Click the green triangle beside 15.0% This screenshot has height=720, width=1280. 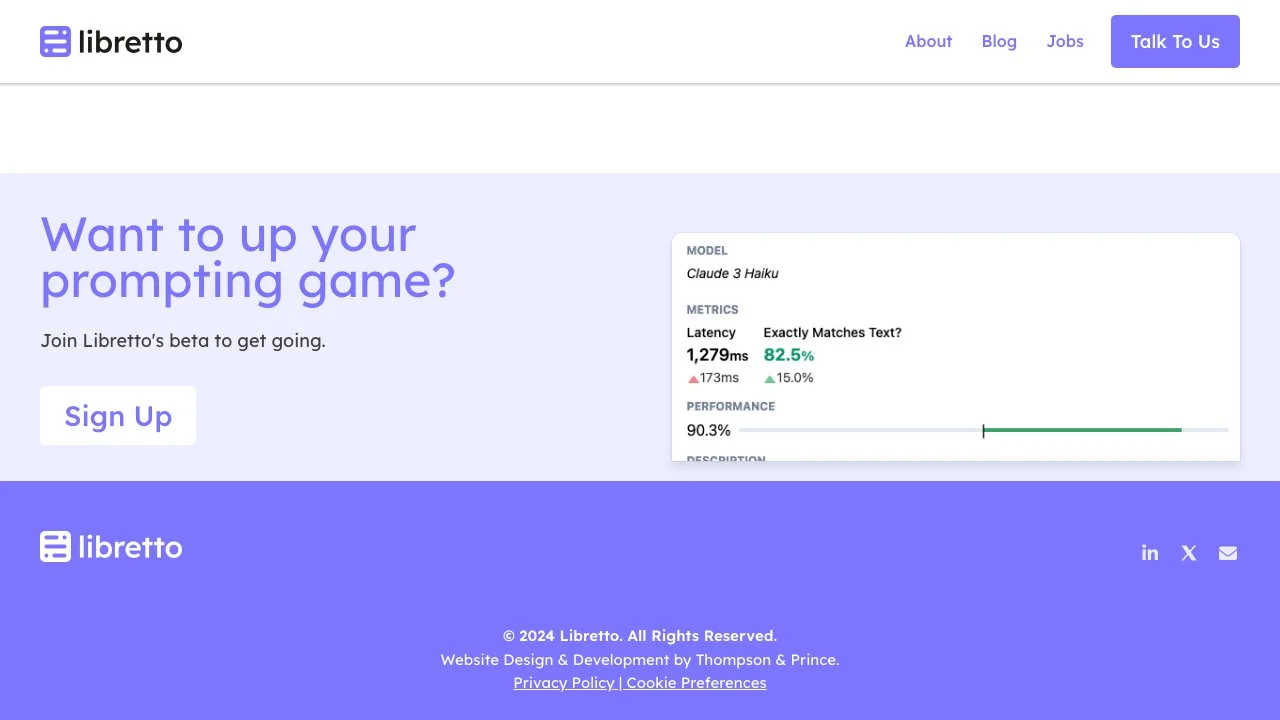pyautogui.click(x=770, y=379)
